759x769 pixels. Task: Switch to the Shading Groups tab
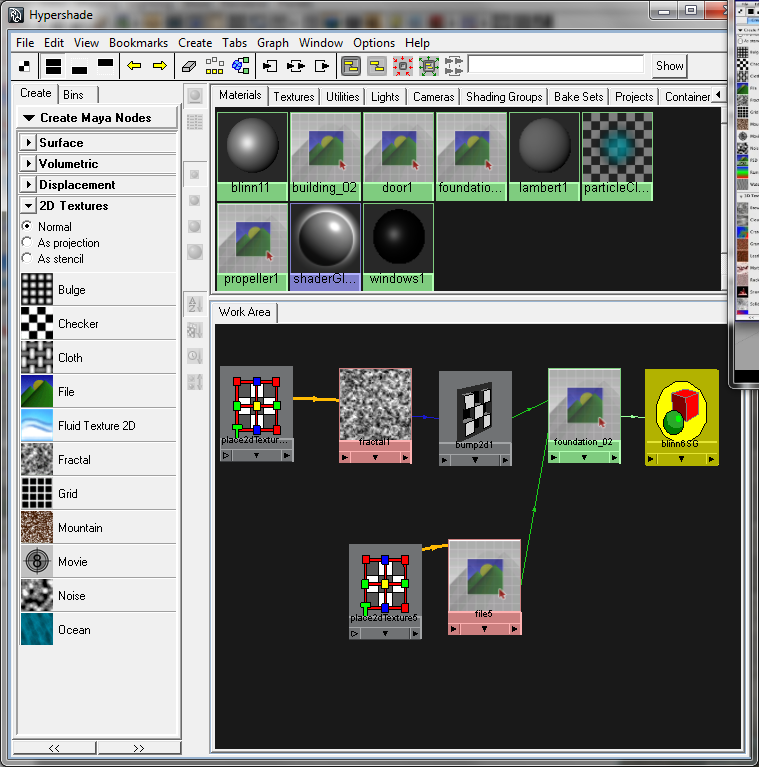[x=504, y=97]
